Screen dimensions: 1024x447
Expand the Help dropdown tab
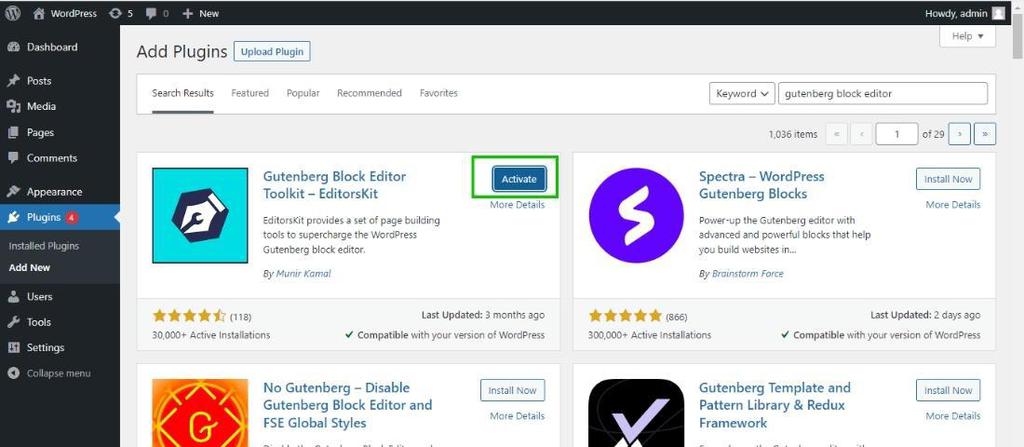tap(967, 36)
